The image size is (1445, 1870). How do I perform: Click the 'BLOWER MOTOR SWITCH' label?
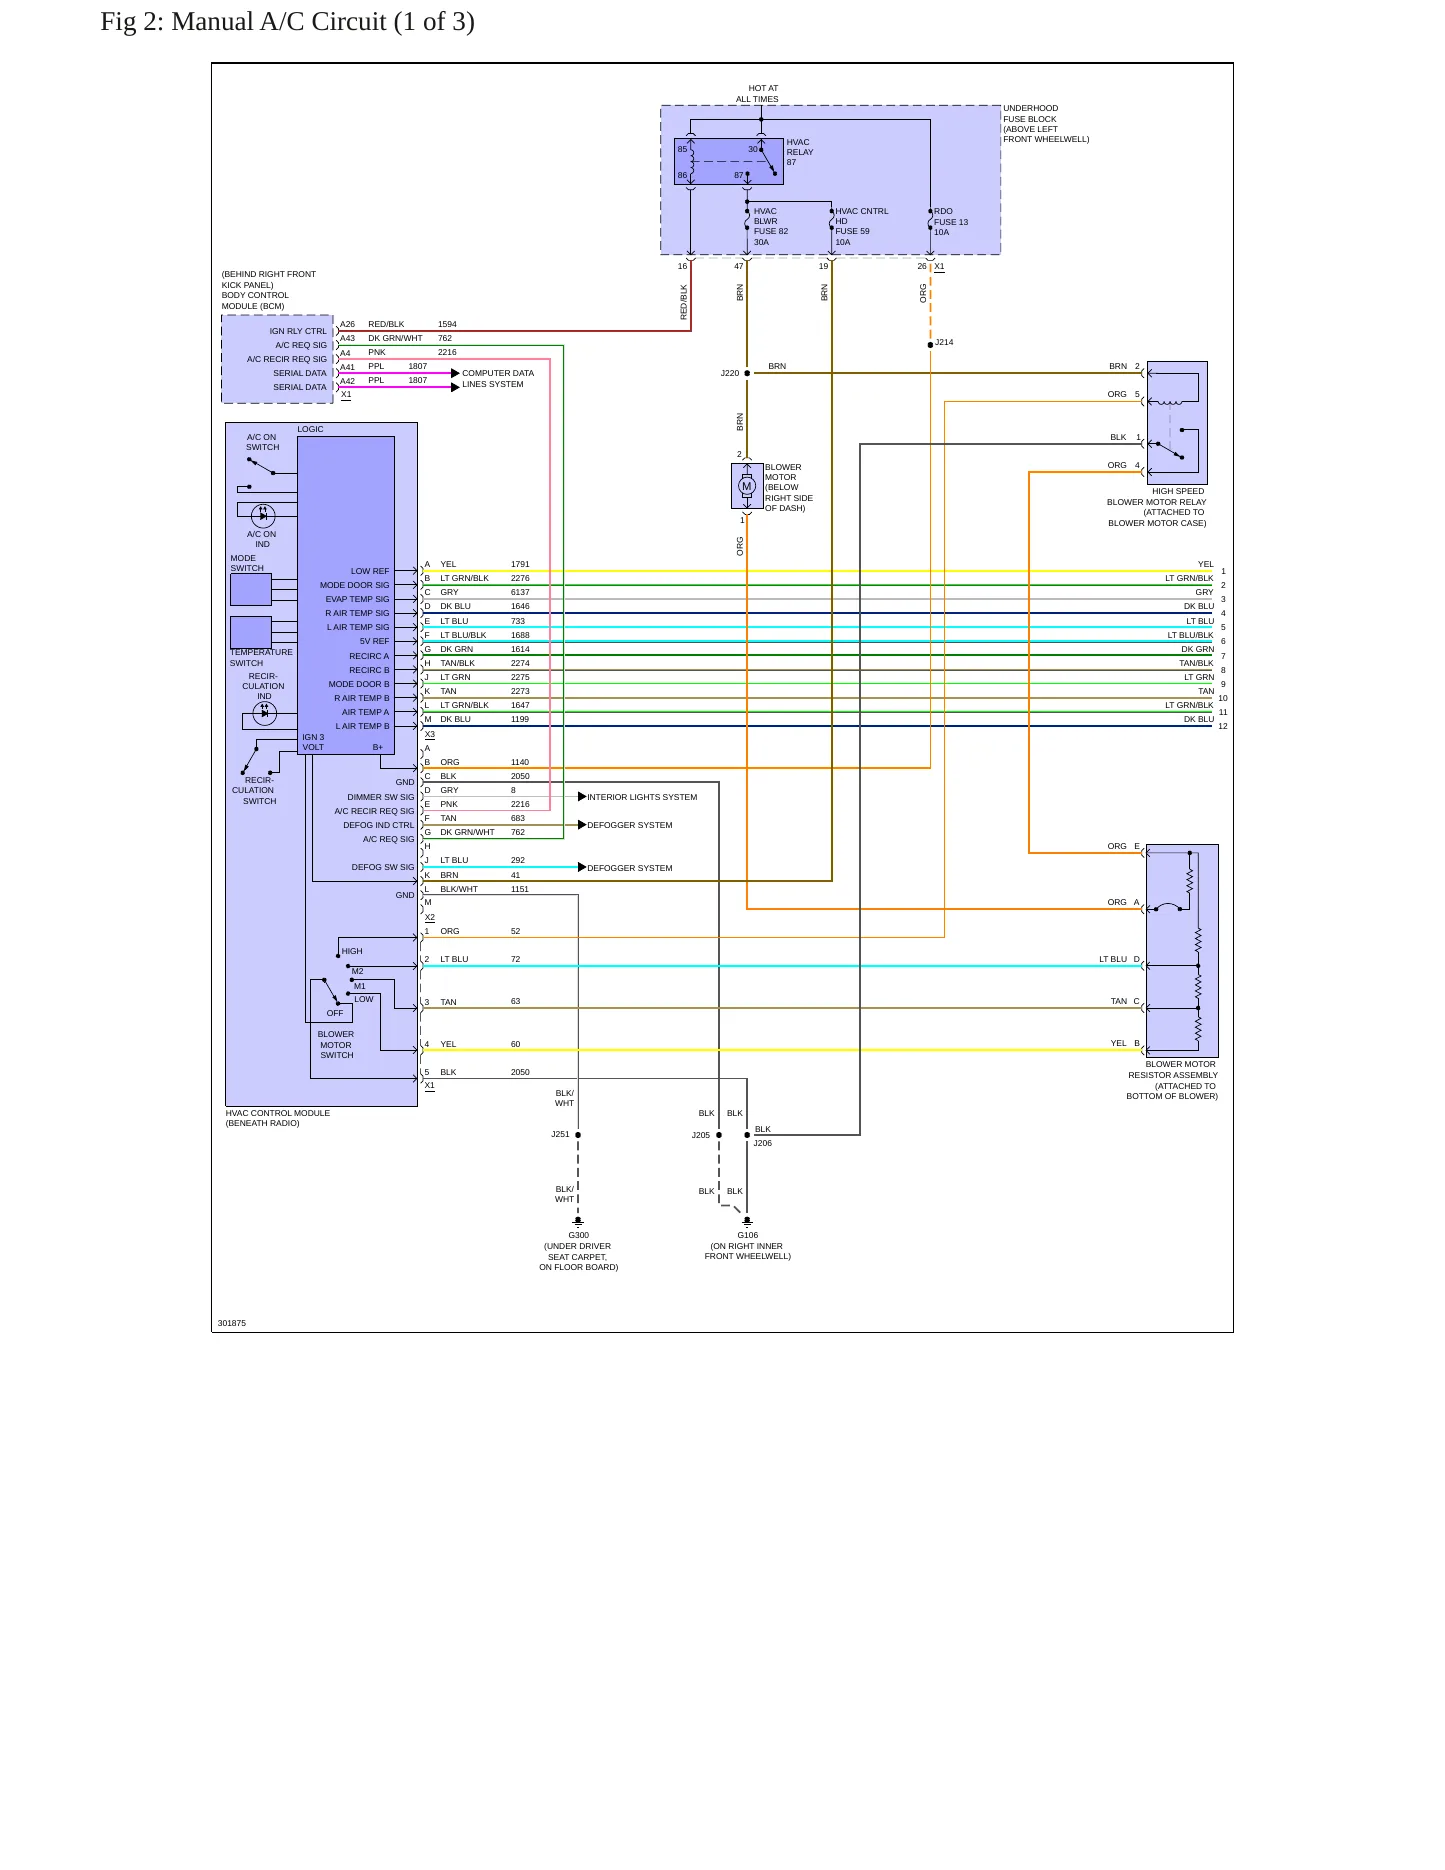pyautogui.click(x=336, y=1045)
